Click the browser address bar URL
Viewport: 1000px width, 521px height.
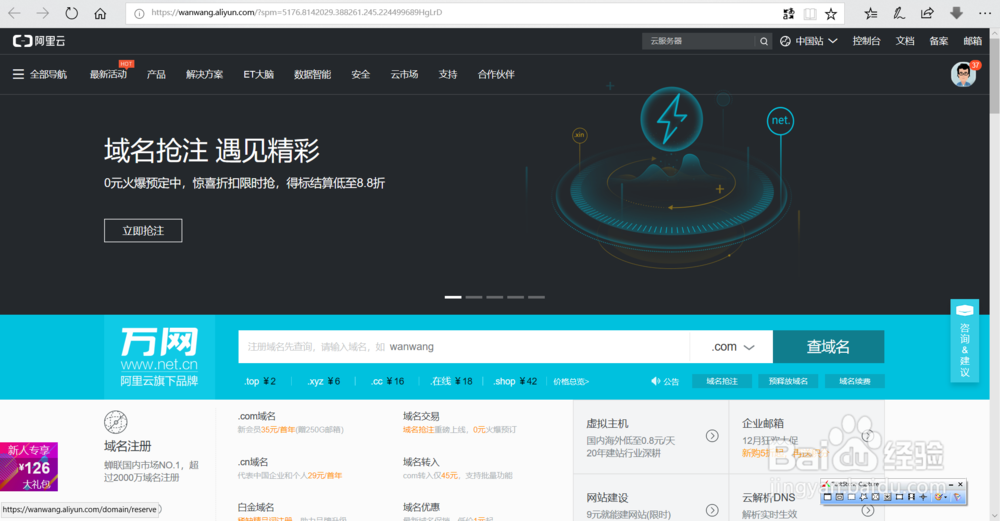[297, 13]
